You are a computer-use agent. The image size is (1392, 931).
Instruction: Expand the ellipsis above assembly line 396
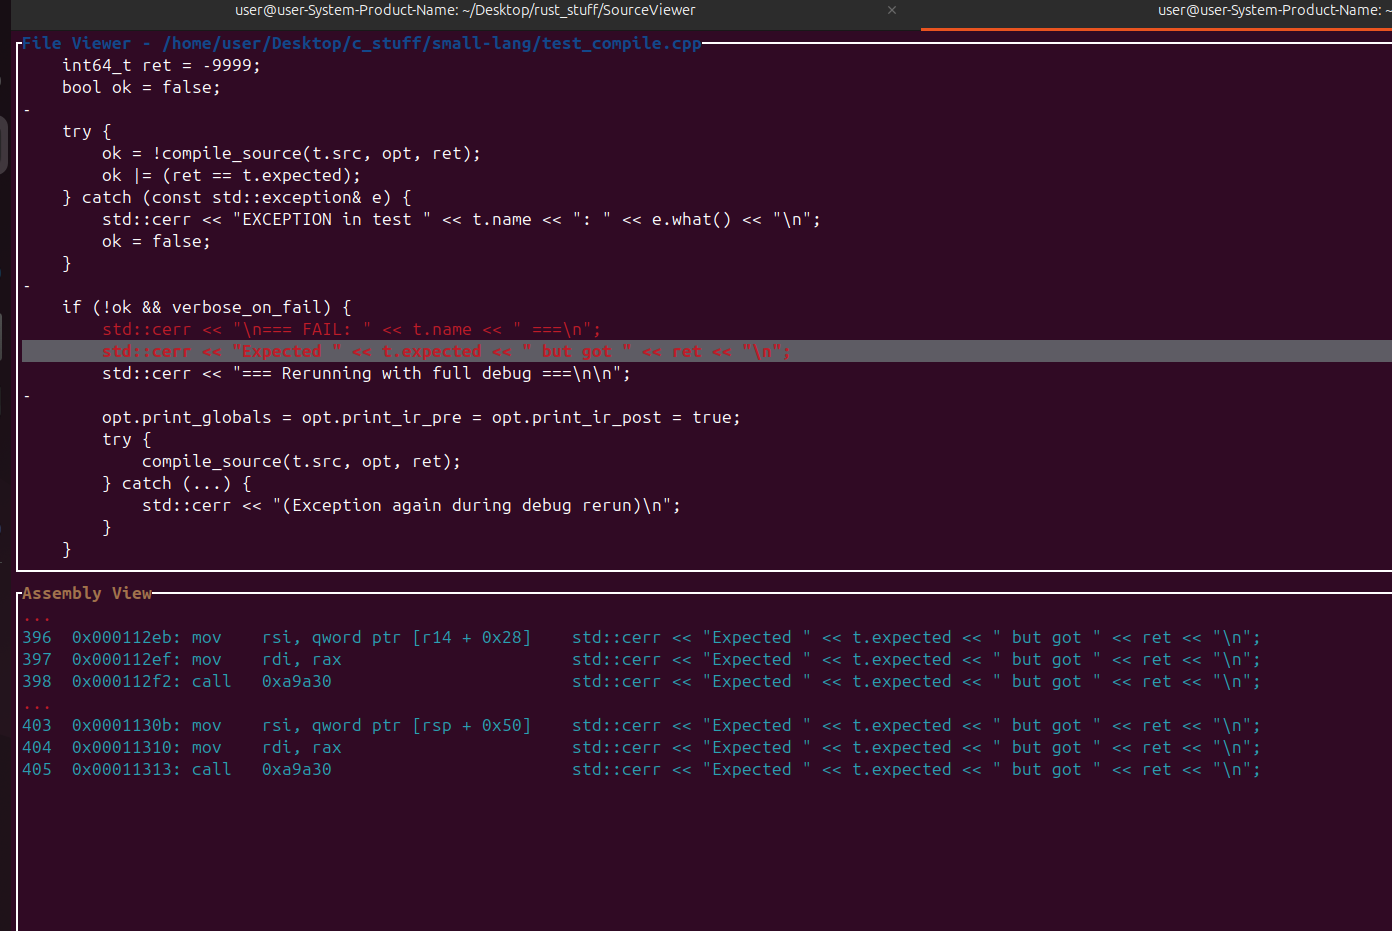(x=36, y=616)
